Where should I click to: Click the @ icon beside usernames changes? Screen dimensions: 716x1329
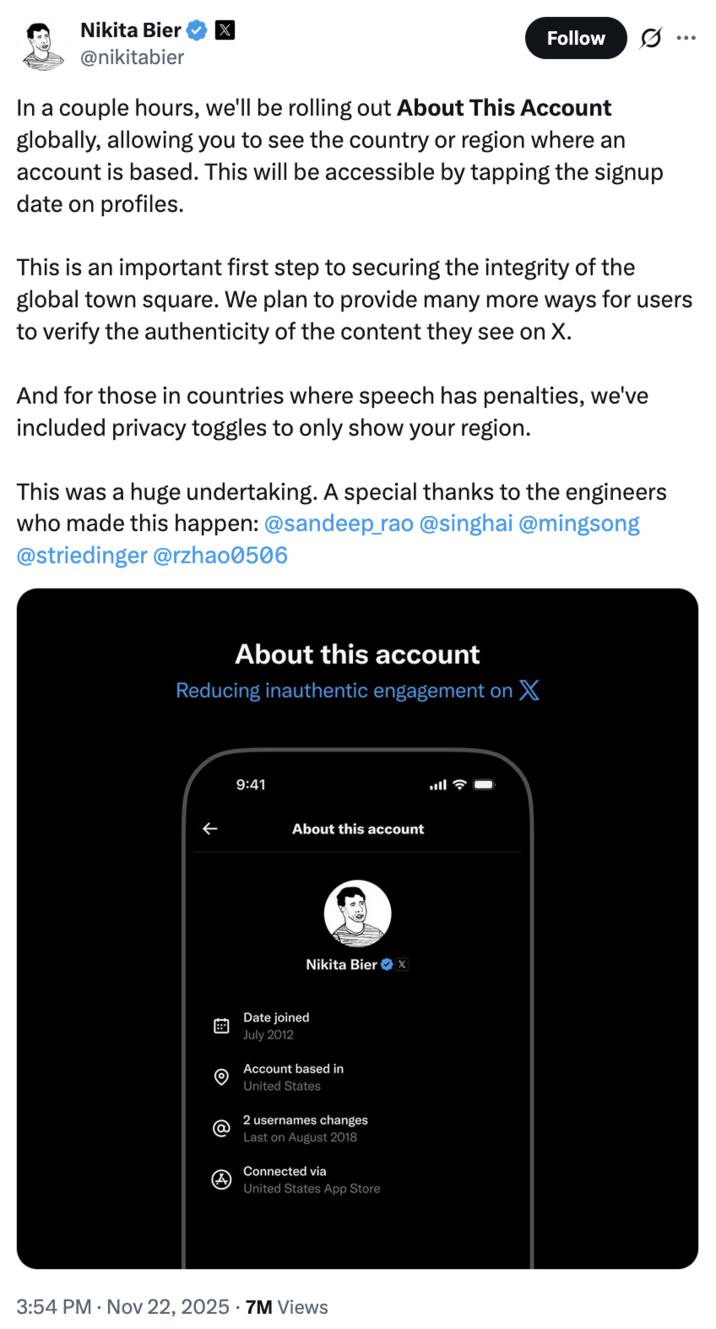tap(221, 1128)
